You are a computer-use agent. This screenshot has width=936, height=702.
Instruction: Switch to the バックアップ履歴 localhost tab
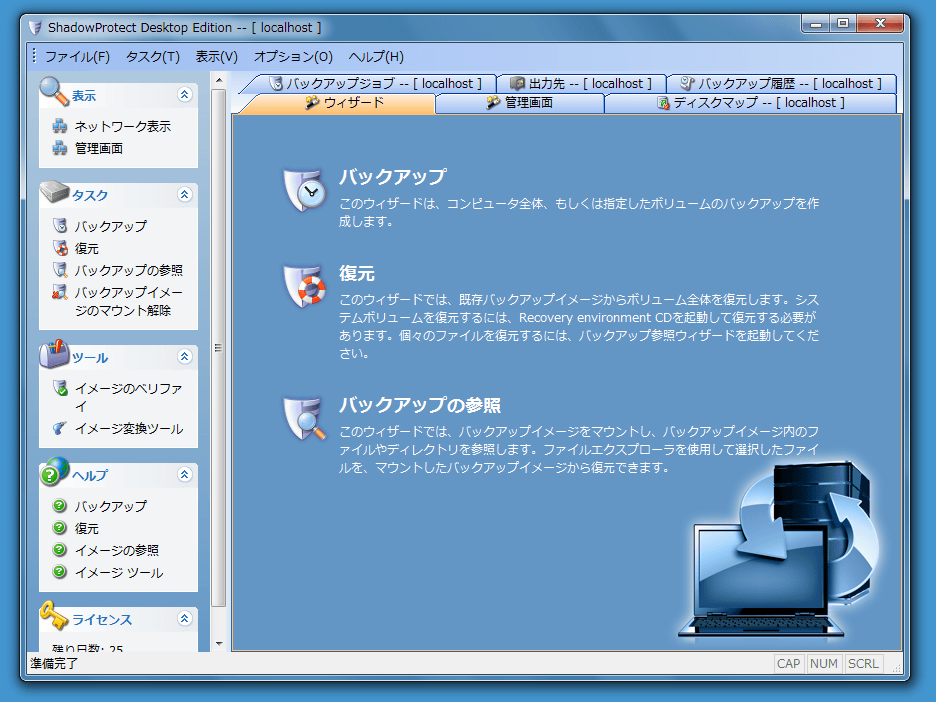pyautogui.click(x=781, y=84)
